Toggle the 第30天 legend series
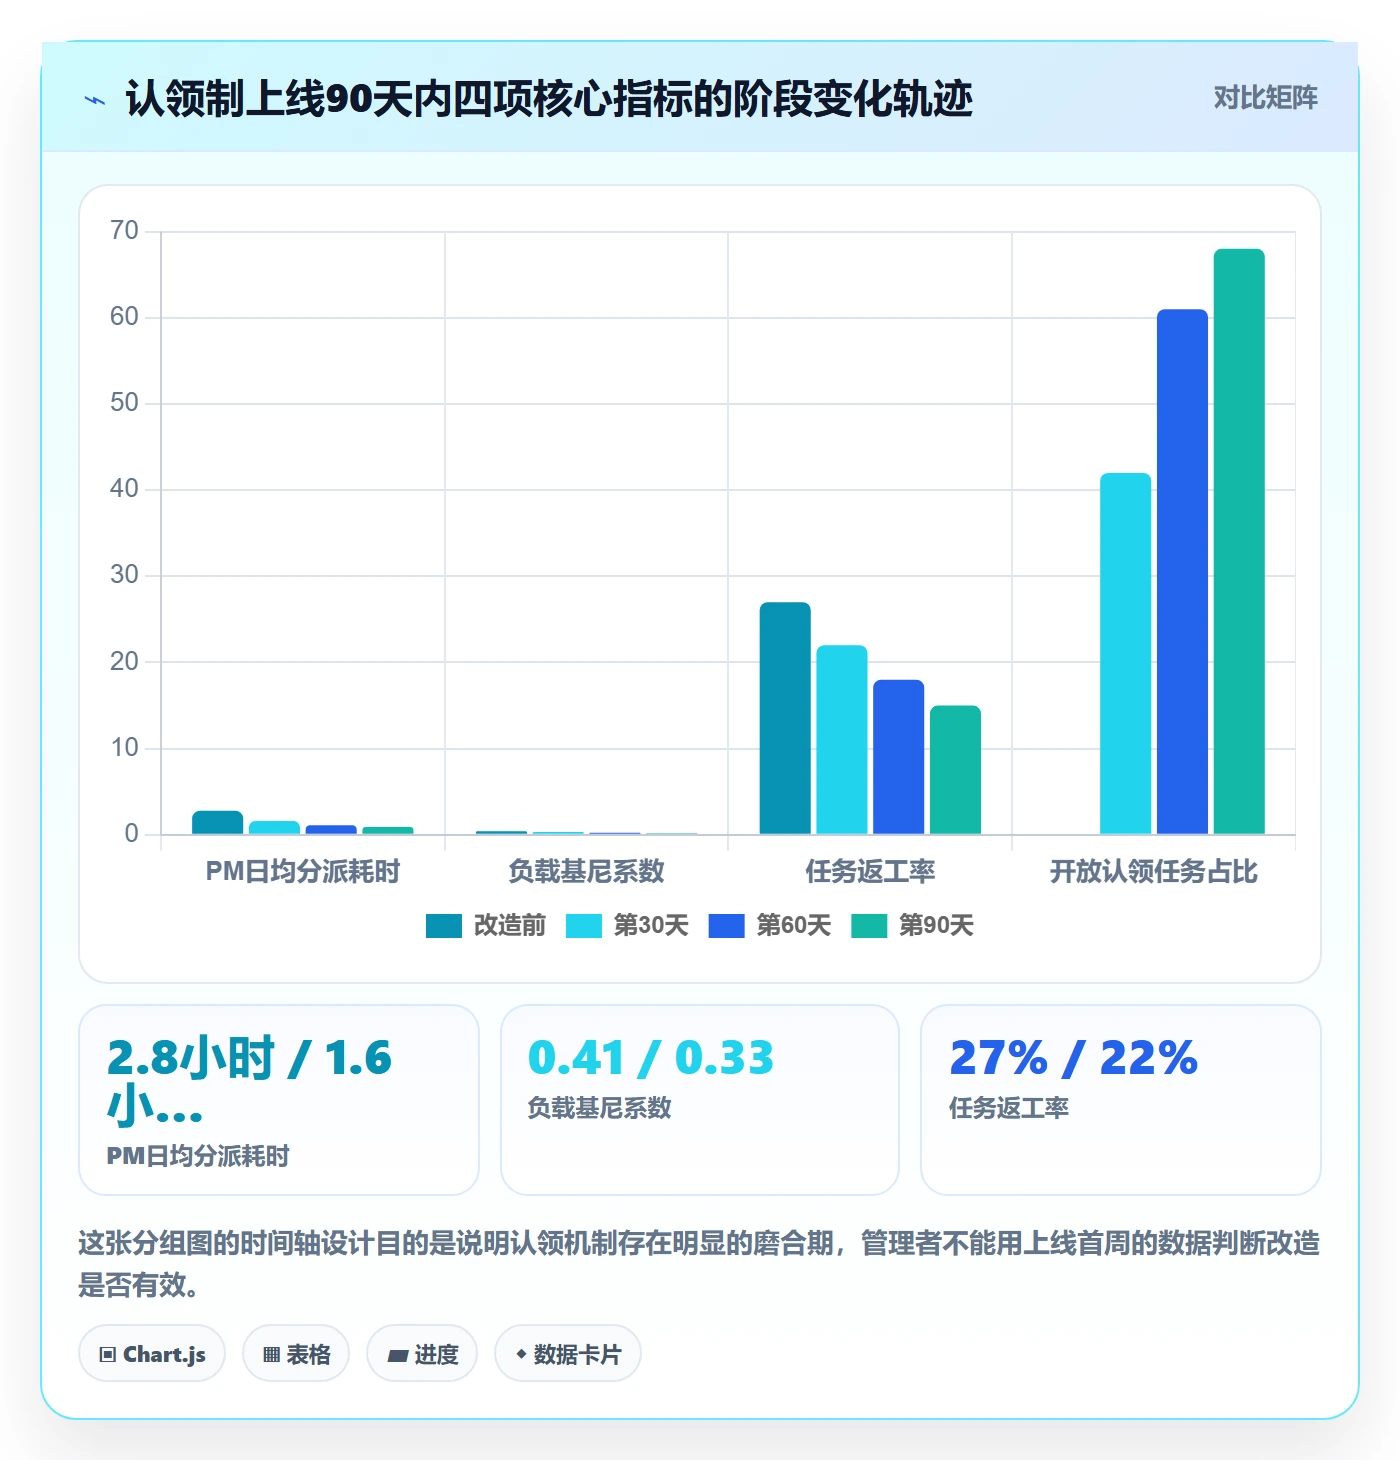 click(x=627, y=926)
